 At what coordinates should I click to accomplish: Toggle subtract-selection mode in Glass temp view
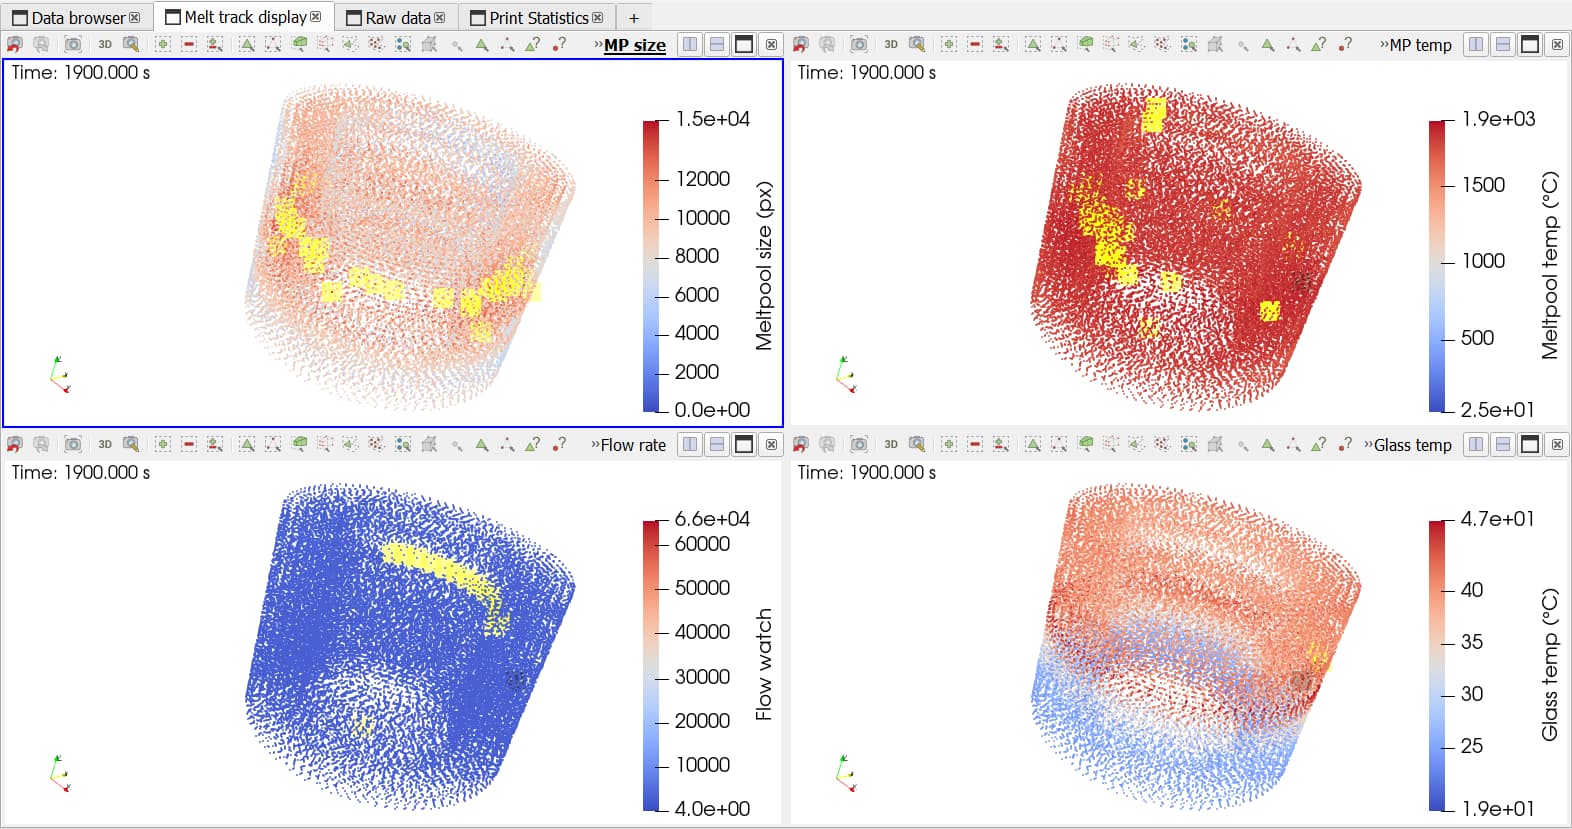point(975,444)
